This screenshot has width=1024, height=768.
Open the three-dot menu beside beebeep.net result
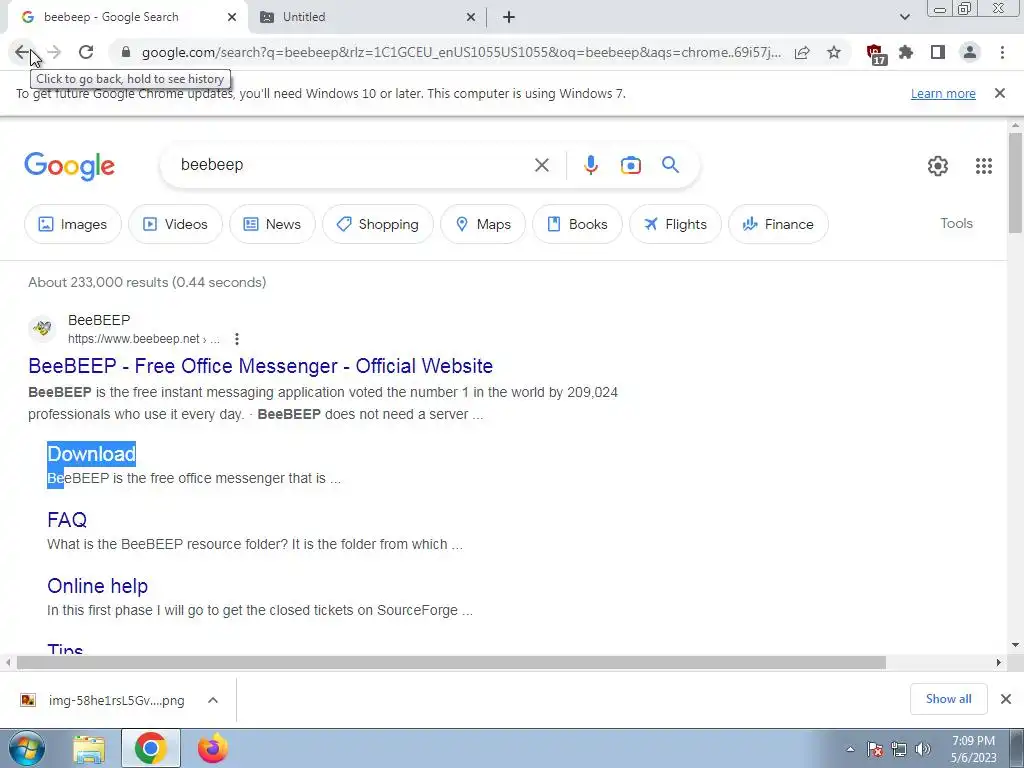click(236, 339)
